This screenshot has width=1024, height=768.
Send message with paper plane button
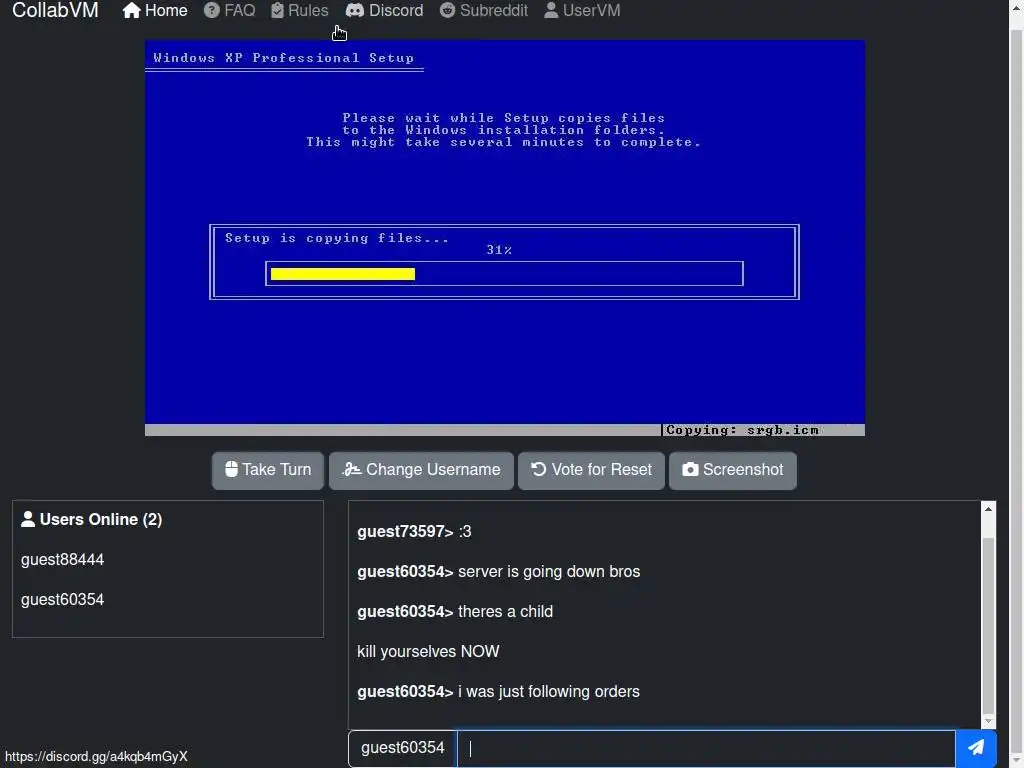[976, 748]
